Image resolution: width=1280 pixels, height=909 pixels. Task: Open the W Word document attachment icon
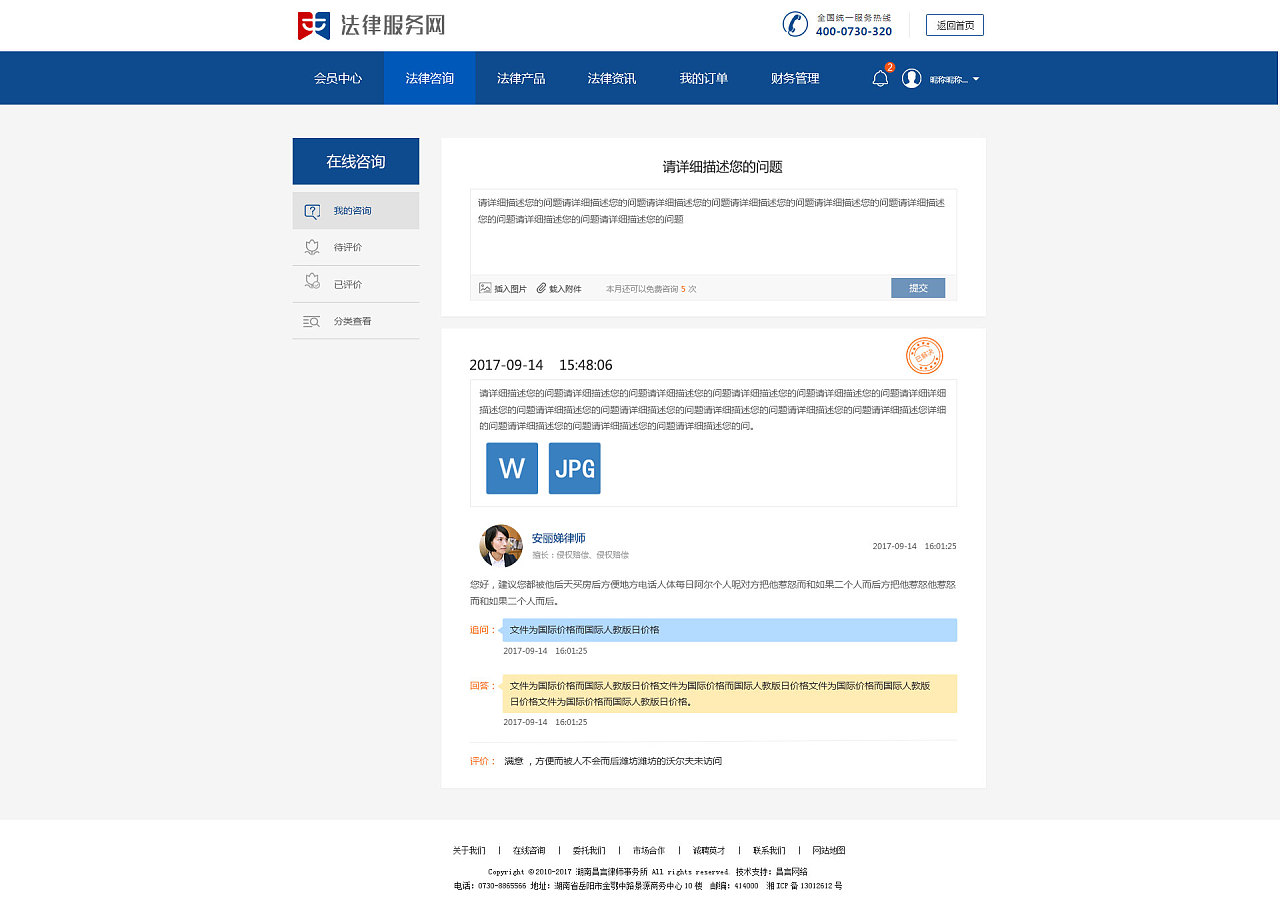pos(511,468)
